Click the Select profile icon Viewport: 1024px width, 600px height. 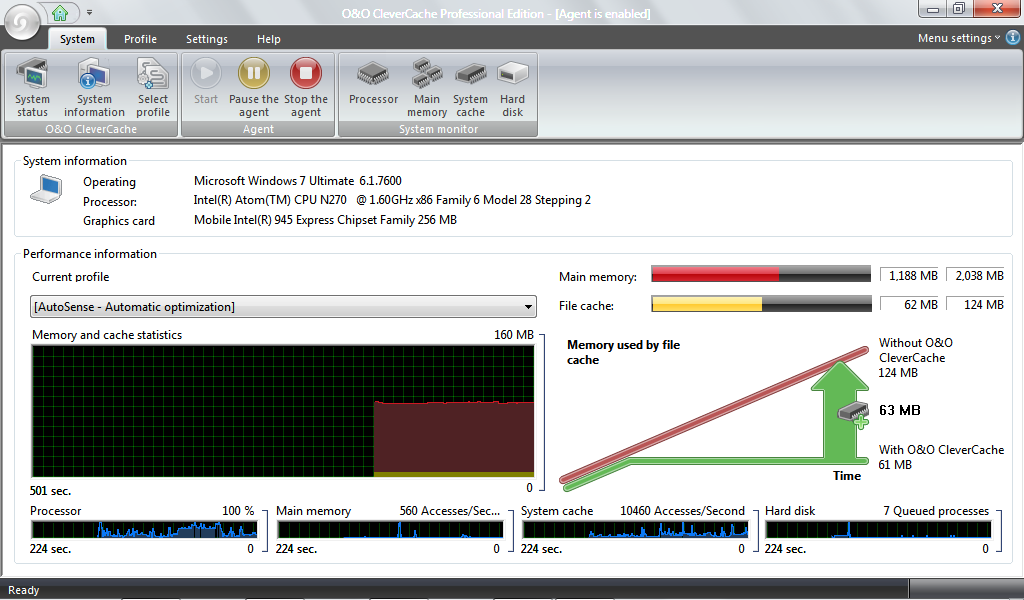point(153,87)
